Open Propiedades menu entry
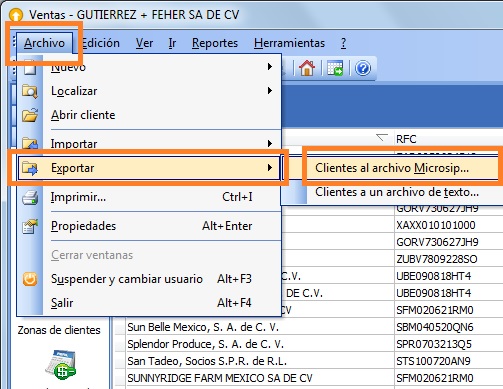Image resolution: width=503 pixels, height=389 pixels. tap(149, 226)
